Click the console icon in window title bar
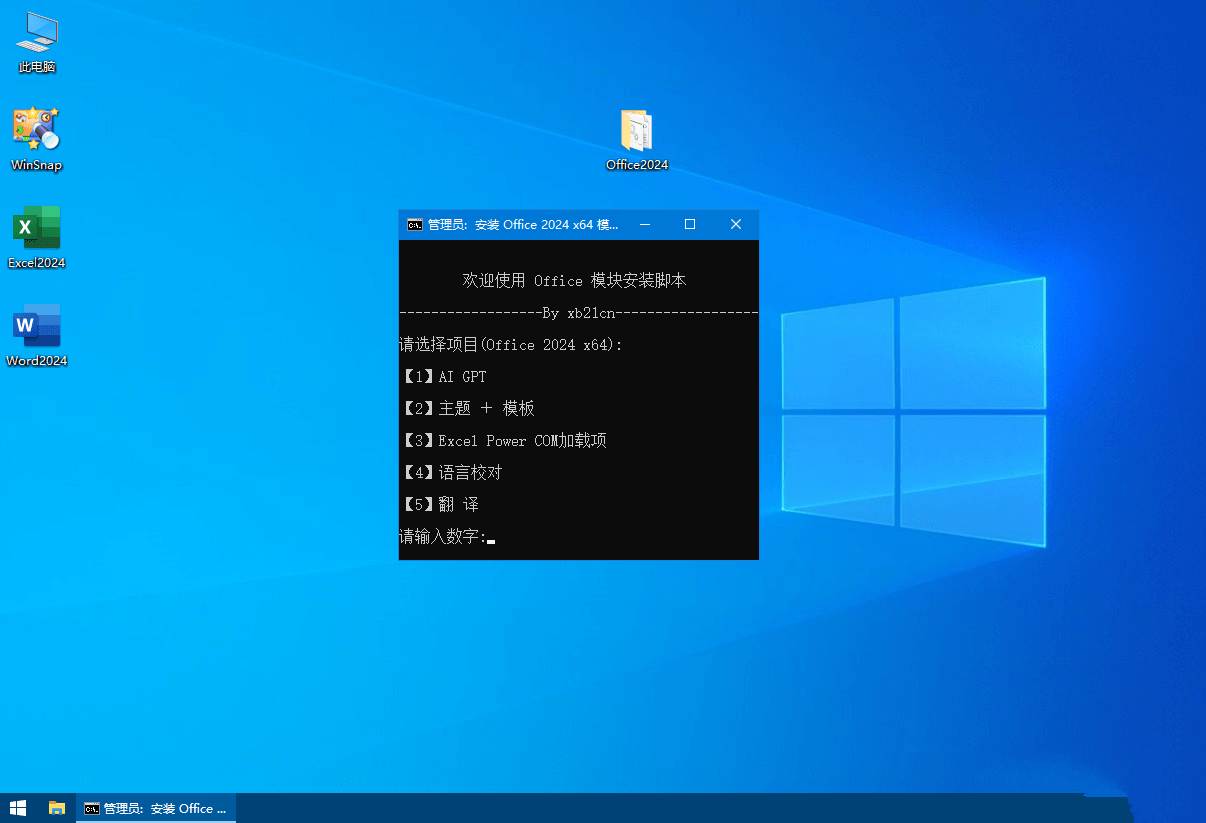 coord(414,225)
